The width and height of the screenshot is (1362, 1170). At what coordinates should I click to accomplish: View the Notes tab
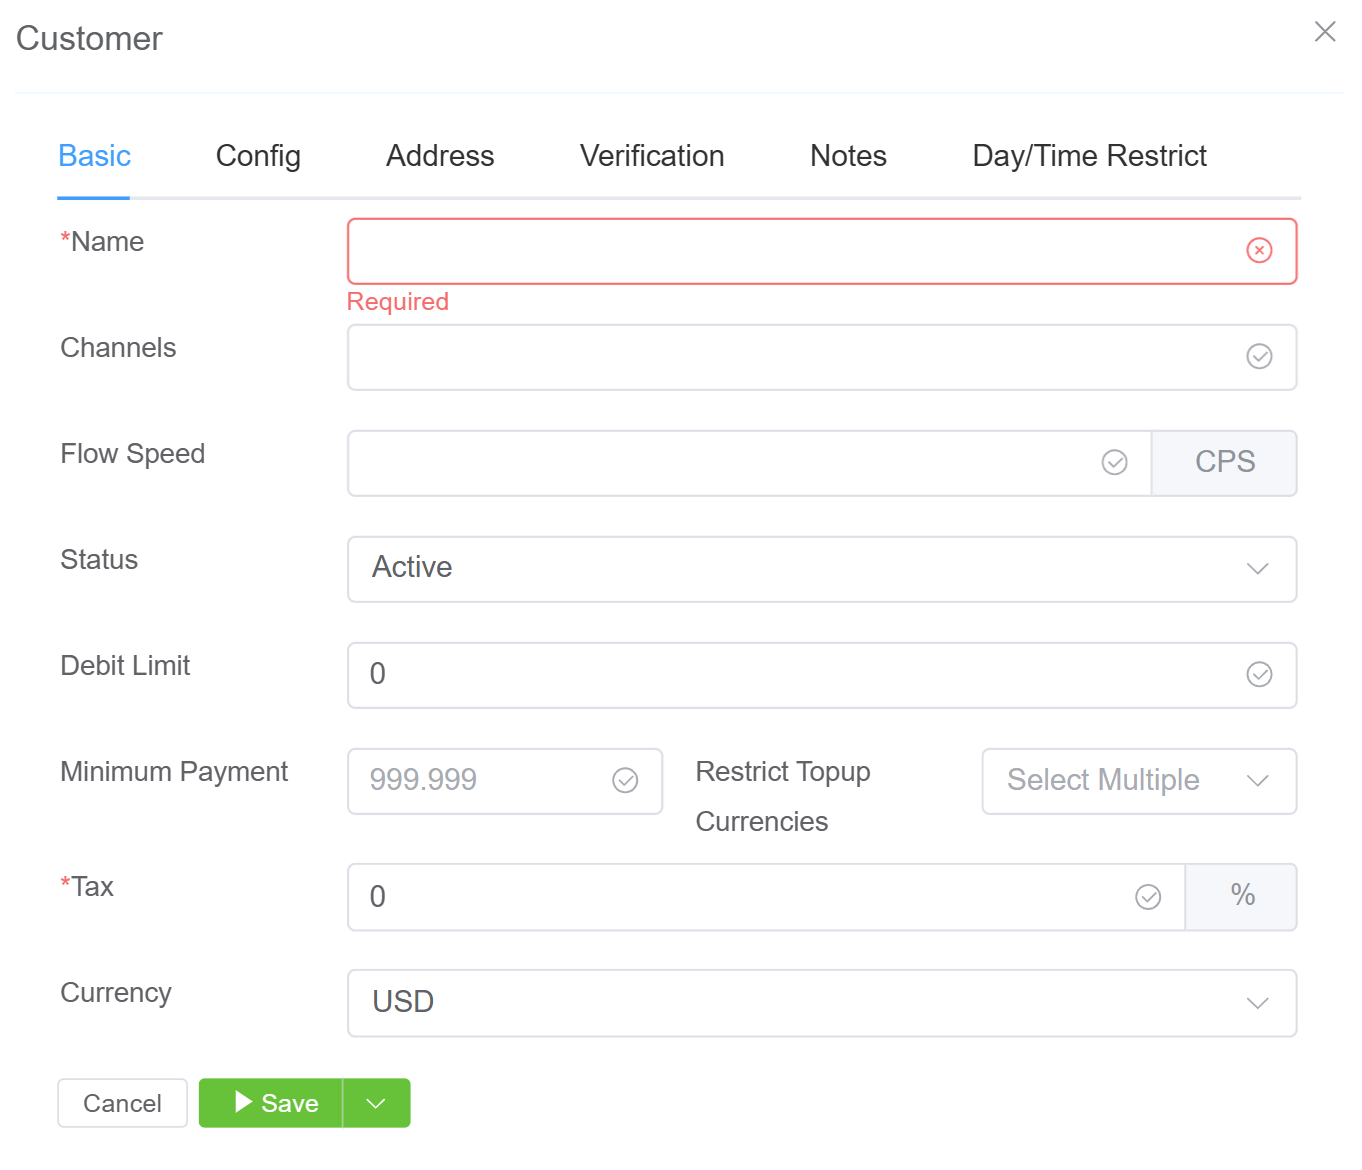pyautogui.click(x=848, y=156)
